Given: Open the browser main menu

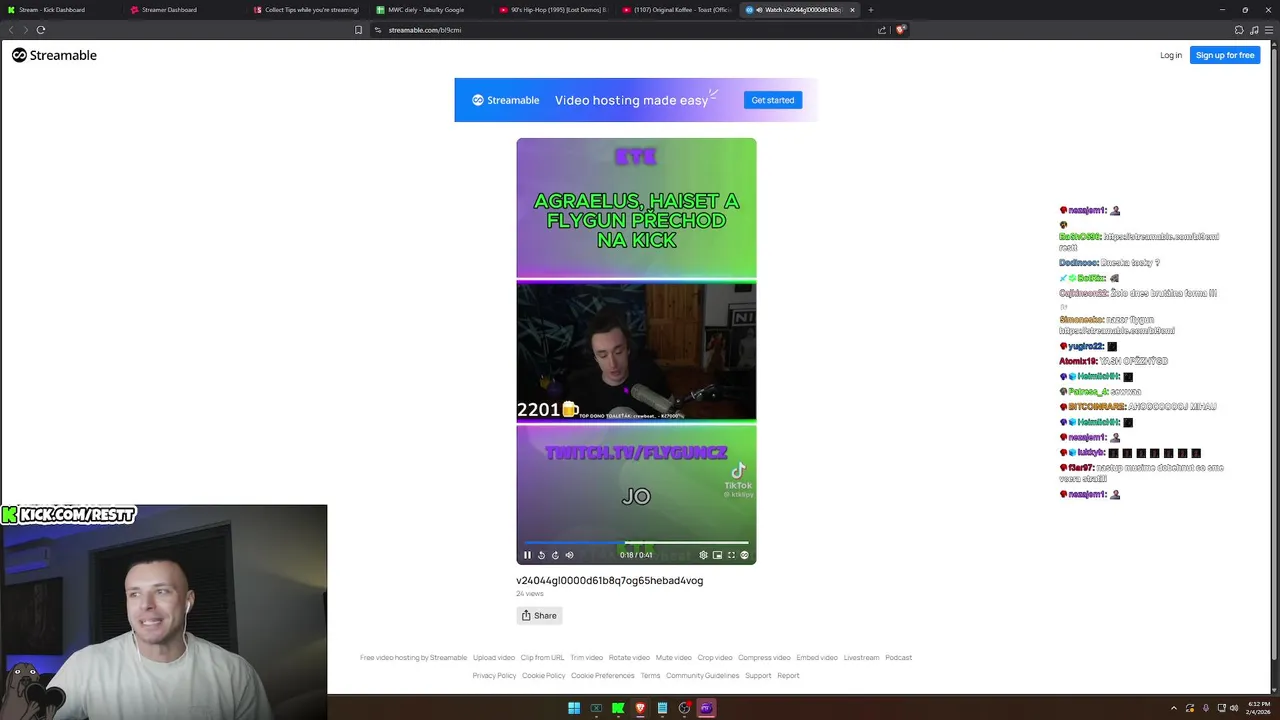Looking at the screenshot, I should pyautogui.click(x=1268, y=30).
